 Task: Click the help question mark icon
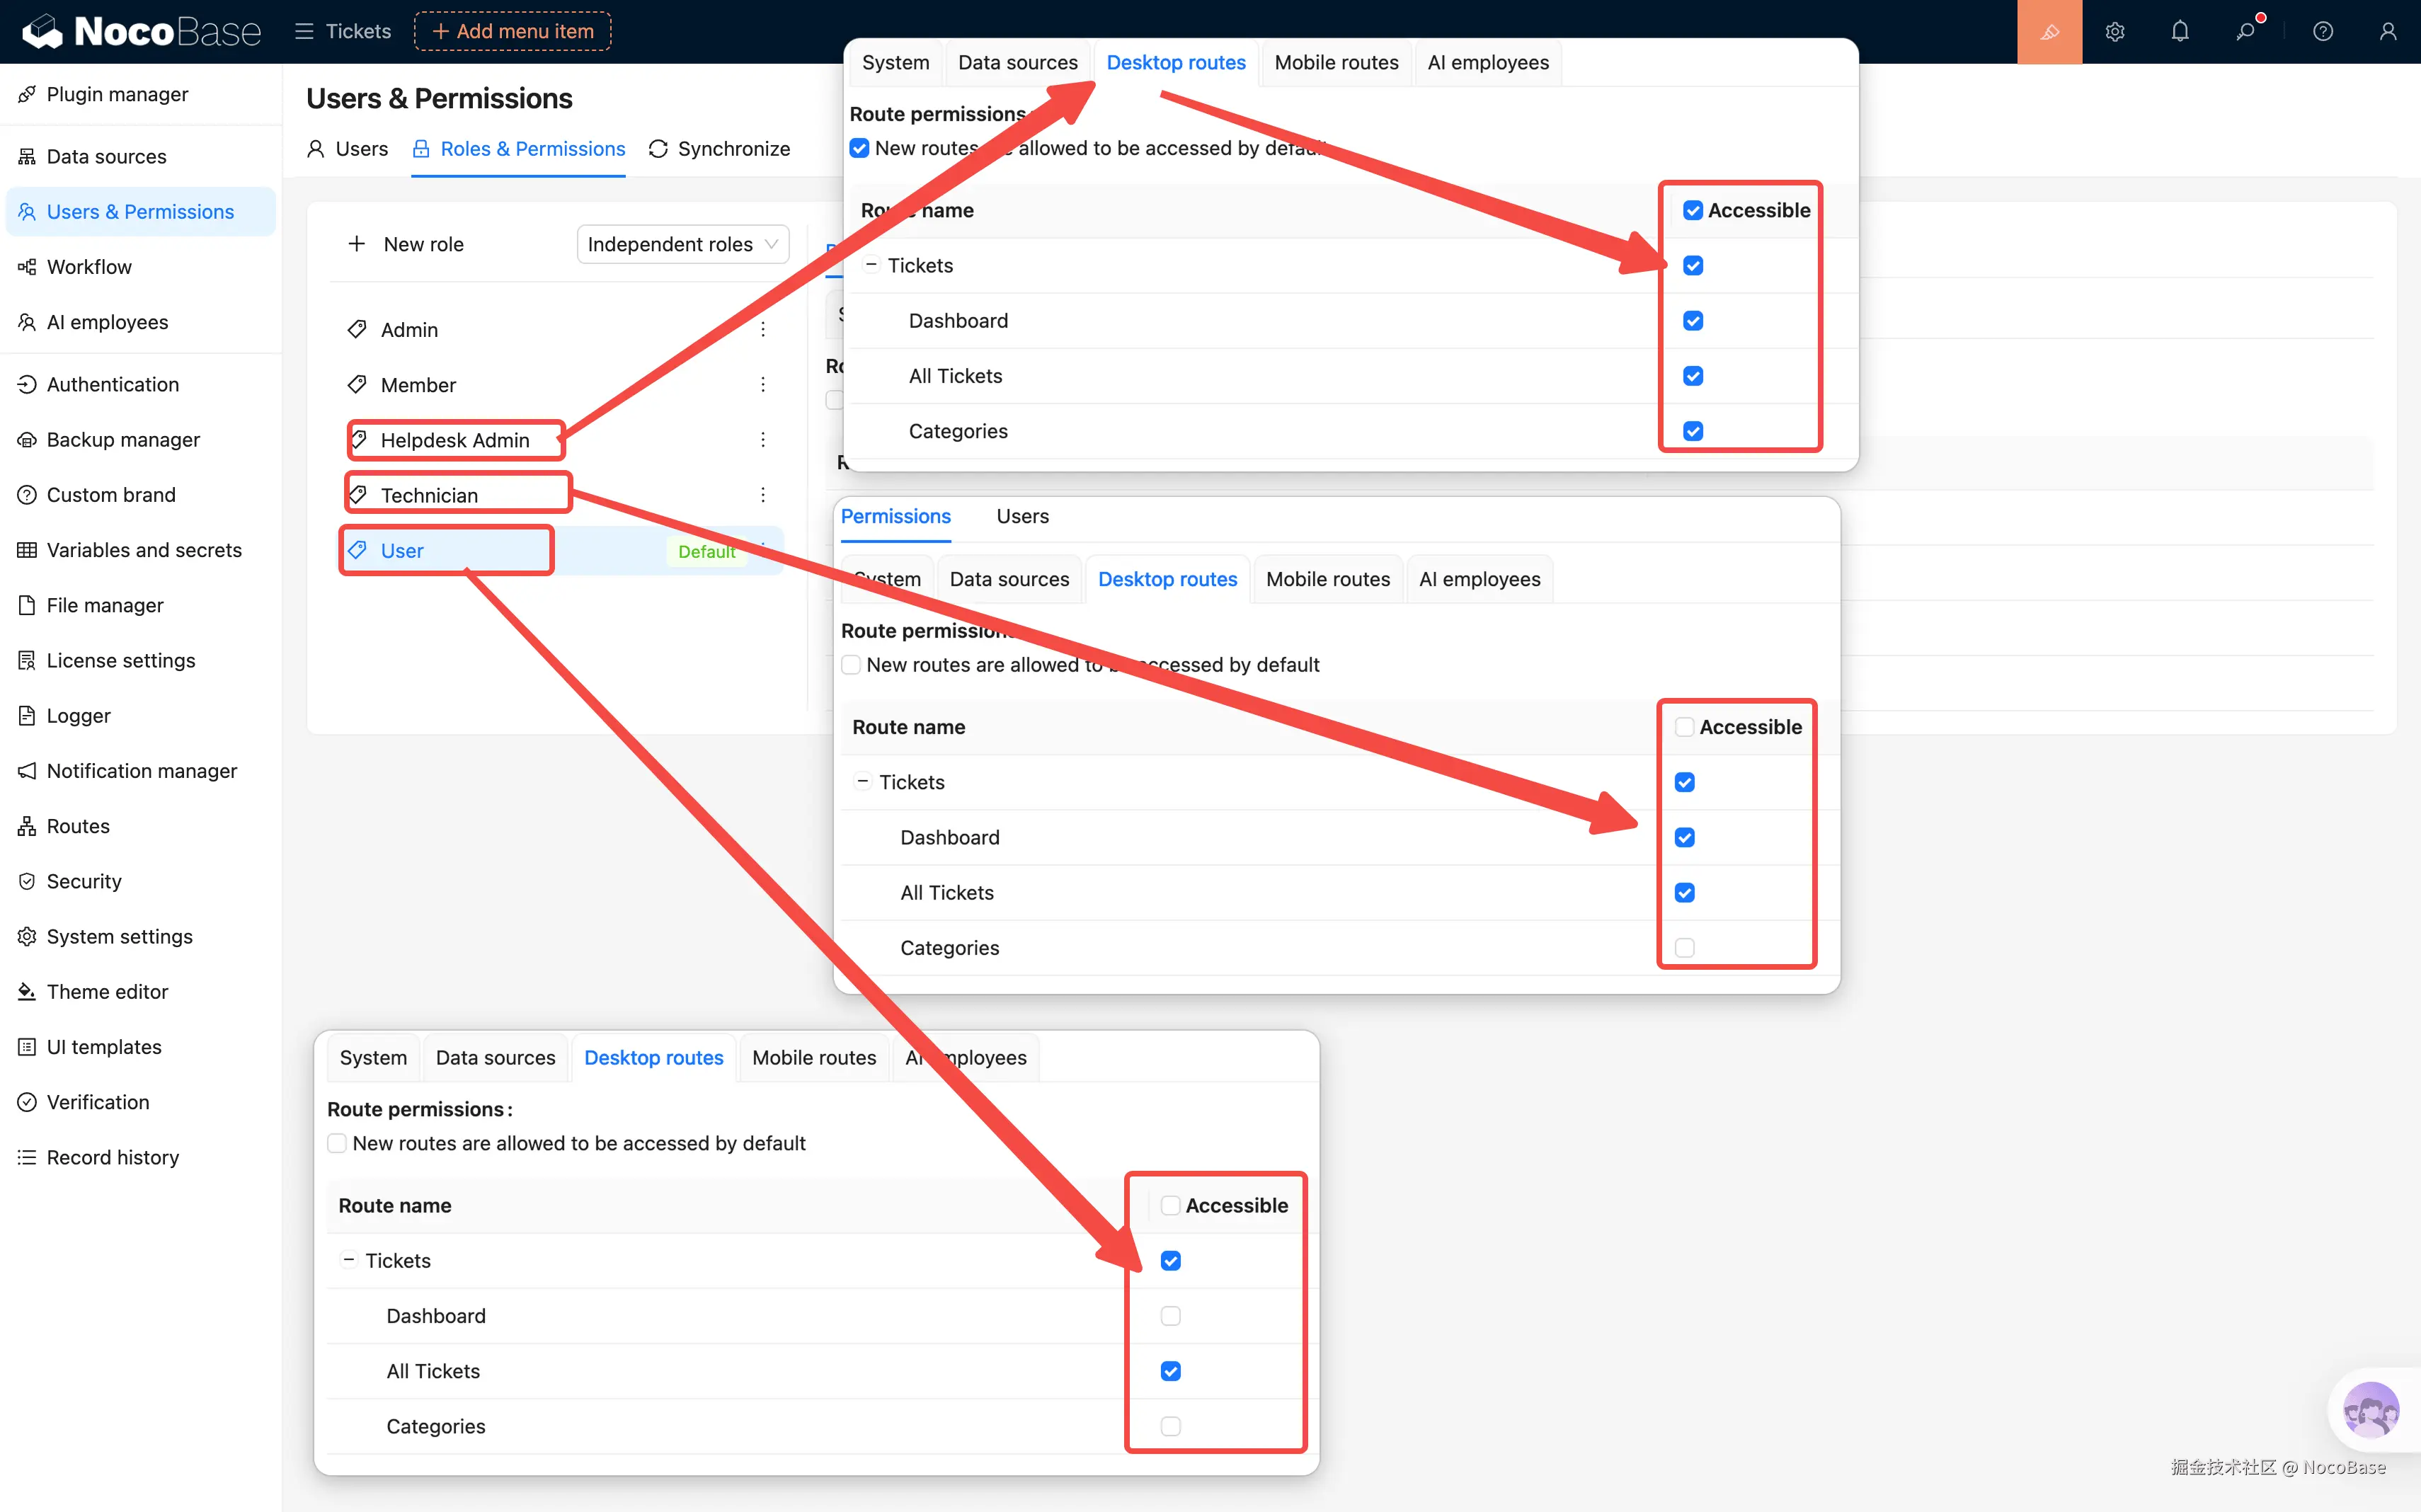point(2323,32)
